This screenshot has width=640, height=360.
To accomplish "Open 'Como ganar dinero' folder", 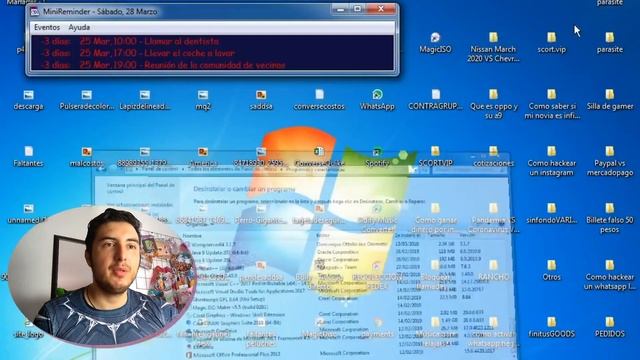I will [436, 218].
